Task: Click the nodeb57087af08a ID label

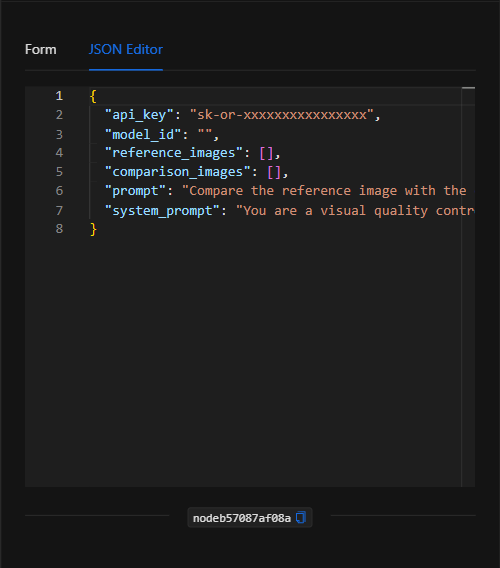Action: click(242, 518)
